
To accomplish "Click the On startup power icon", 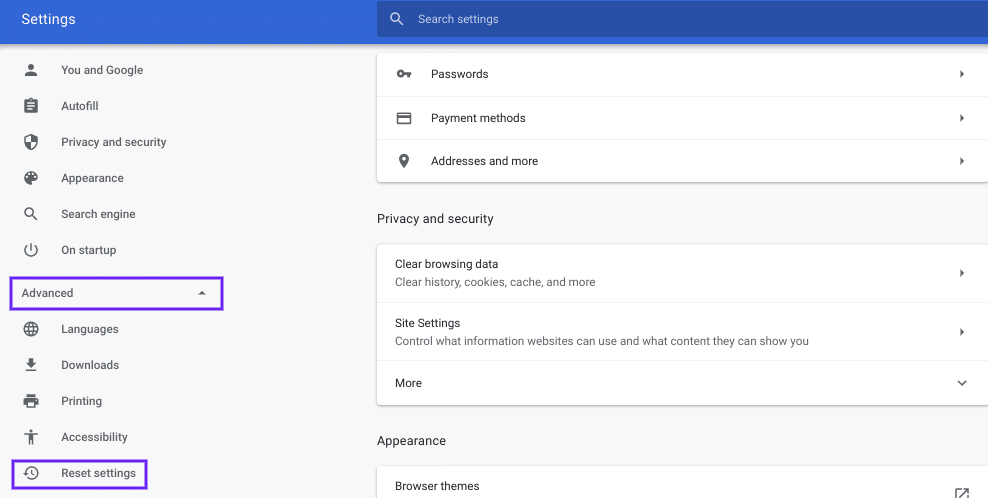I will pos(31,250).
